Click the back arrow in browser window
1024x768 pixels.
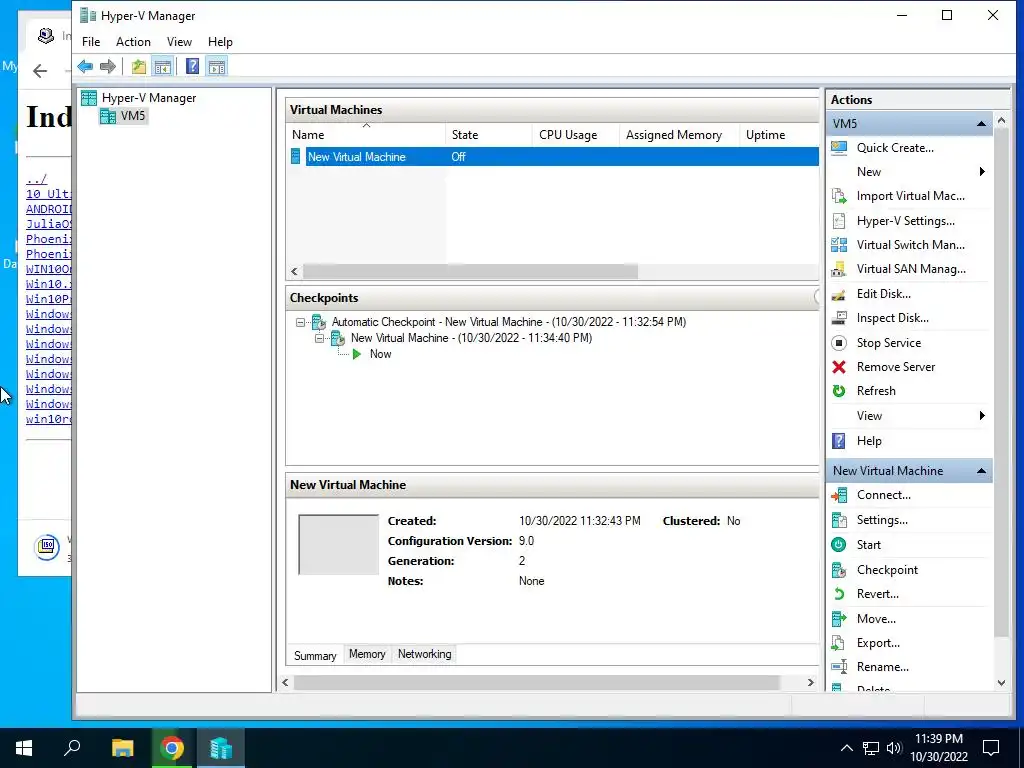(40, 71)
